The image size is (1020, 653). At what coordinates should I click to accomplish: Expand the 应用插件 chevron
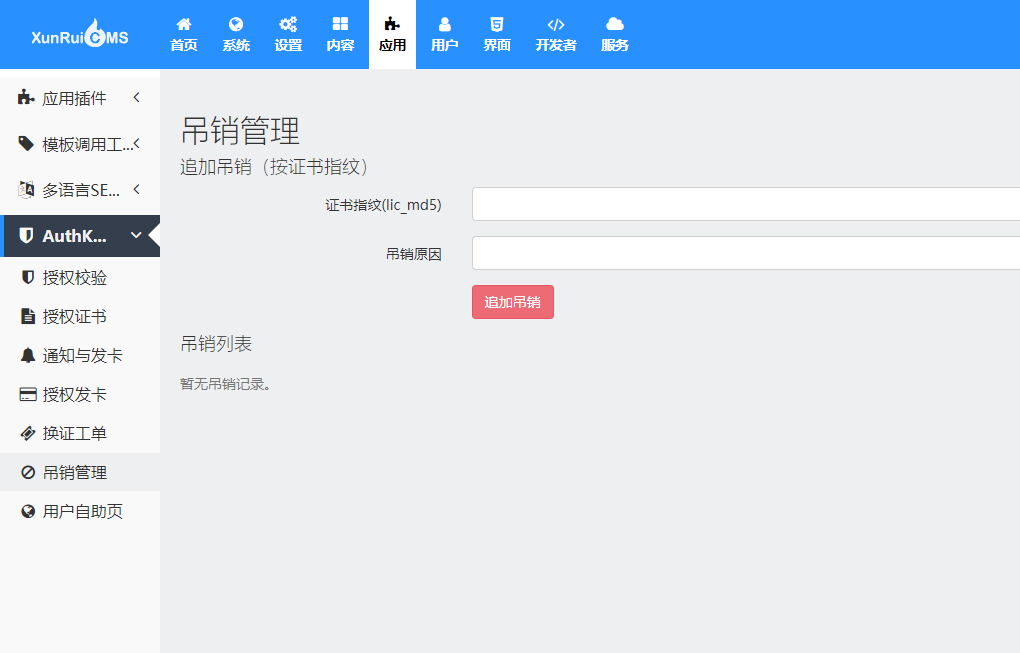click(x=137, y=98)
